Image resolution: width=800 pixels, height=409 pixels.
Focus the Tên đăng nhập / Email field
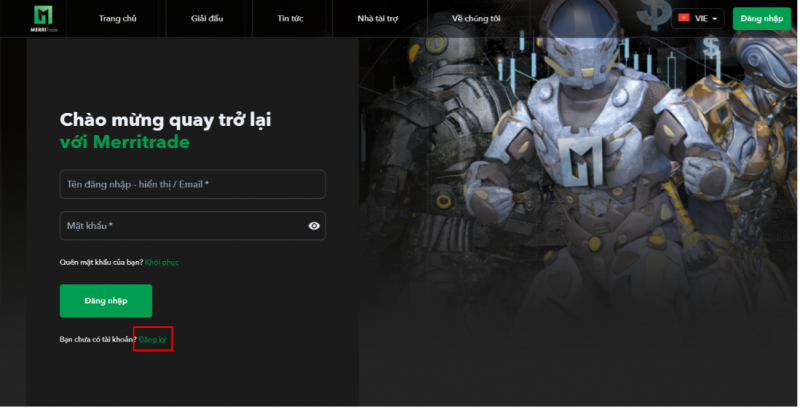coord(192,184)
